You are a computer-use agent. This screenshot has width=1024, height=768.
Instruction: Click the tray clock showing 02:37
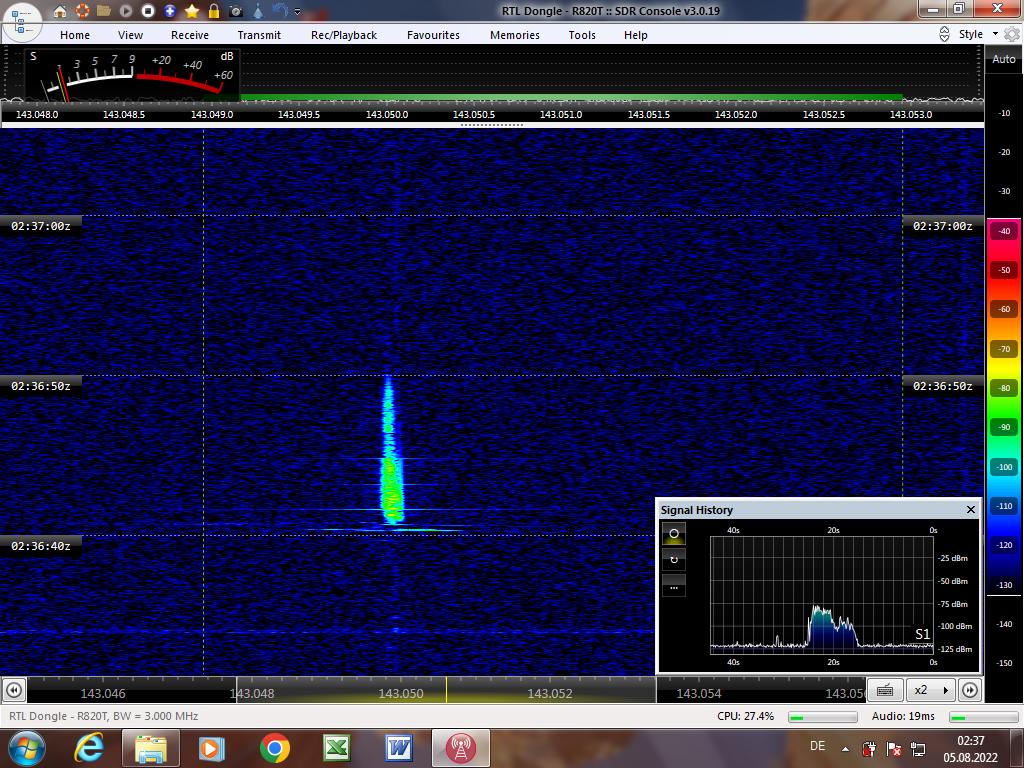pyautogui.click(x=970, y=748)
